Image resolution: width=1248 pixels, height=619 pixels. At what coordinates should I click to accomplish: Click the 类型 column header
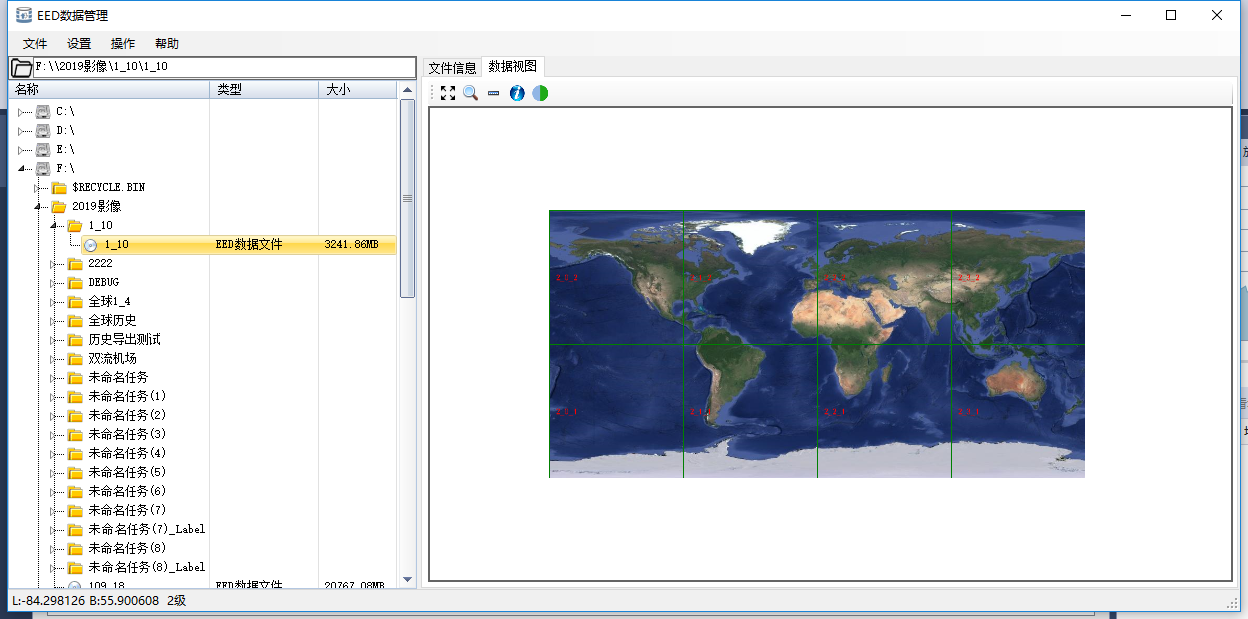230,90
